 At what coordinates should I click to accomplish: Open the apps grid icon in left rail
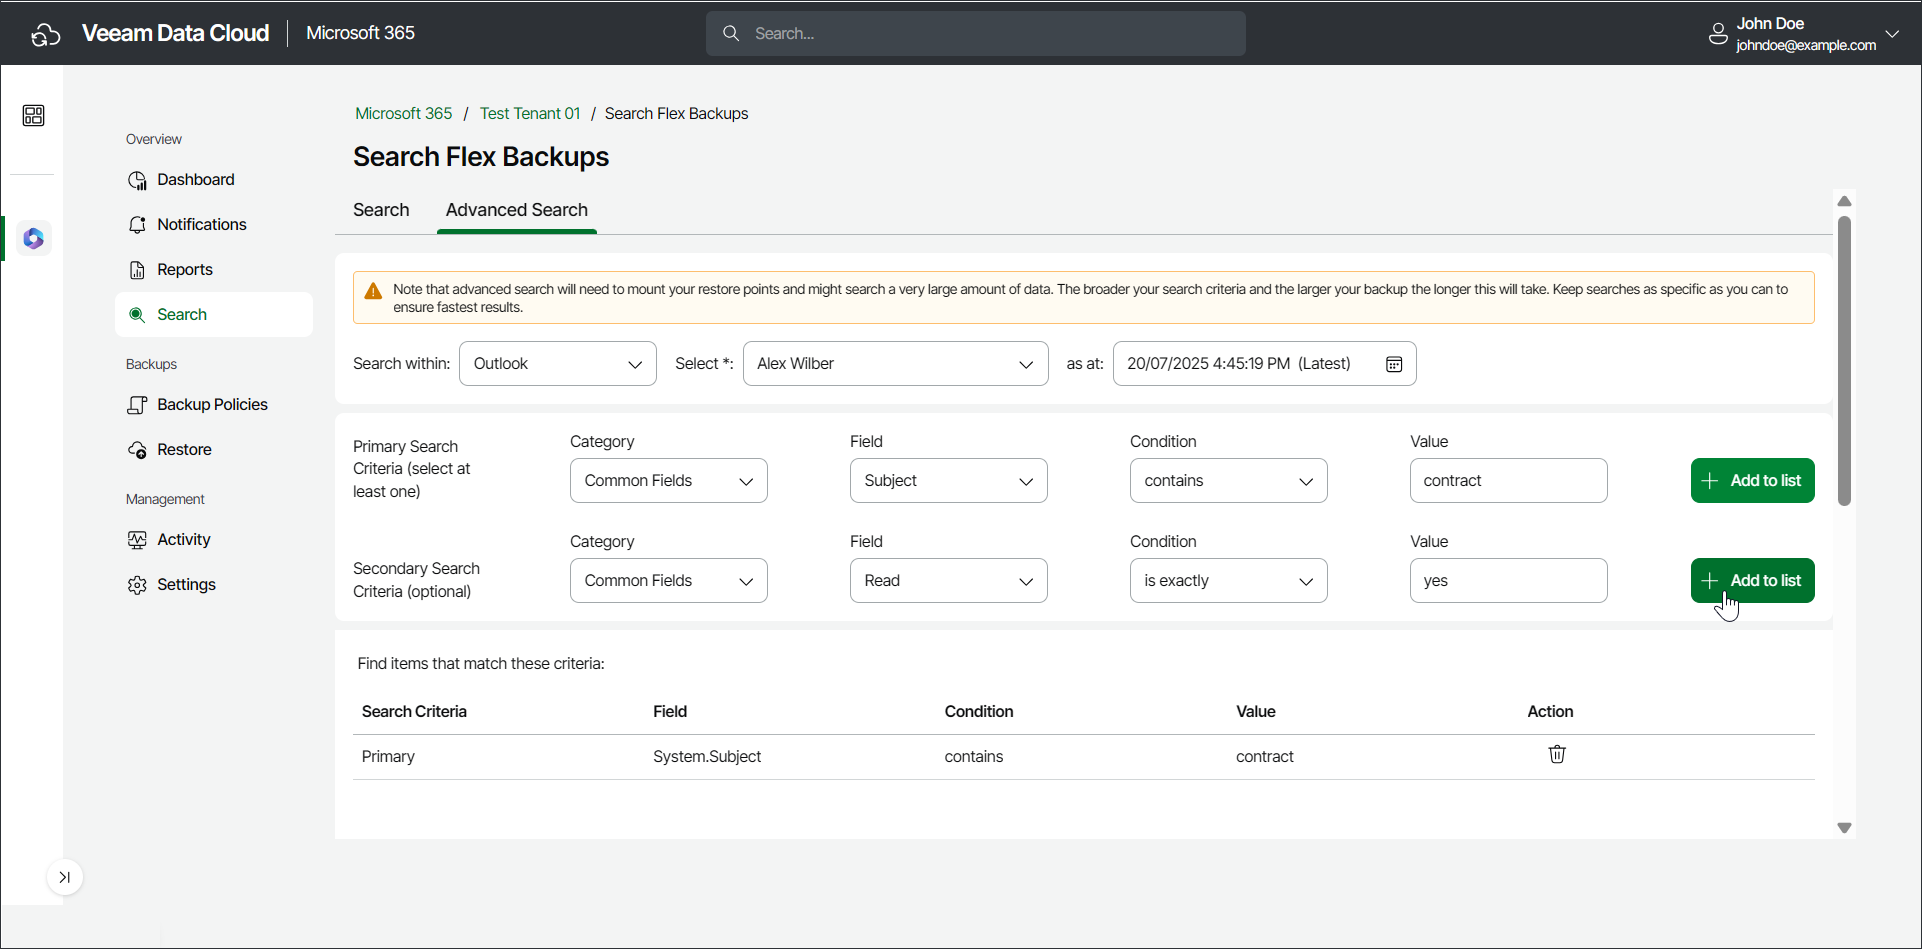(34, 116)
